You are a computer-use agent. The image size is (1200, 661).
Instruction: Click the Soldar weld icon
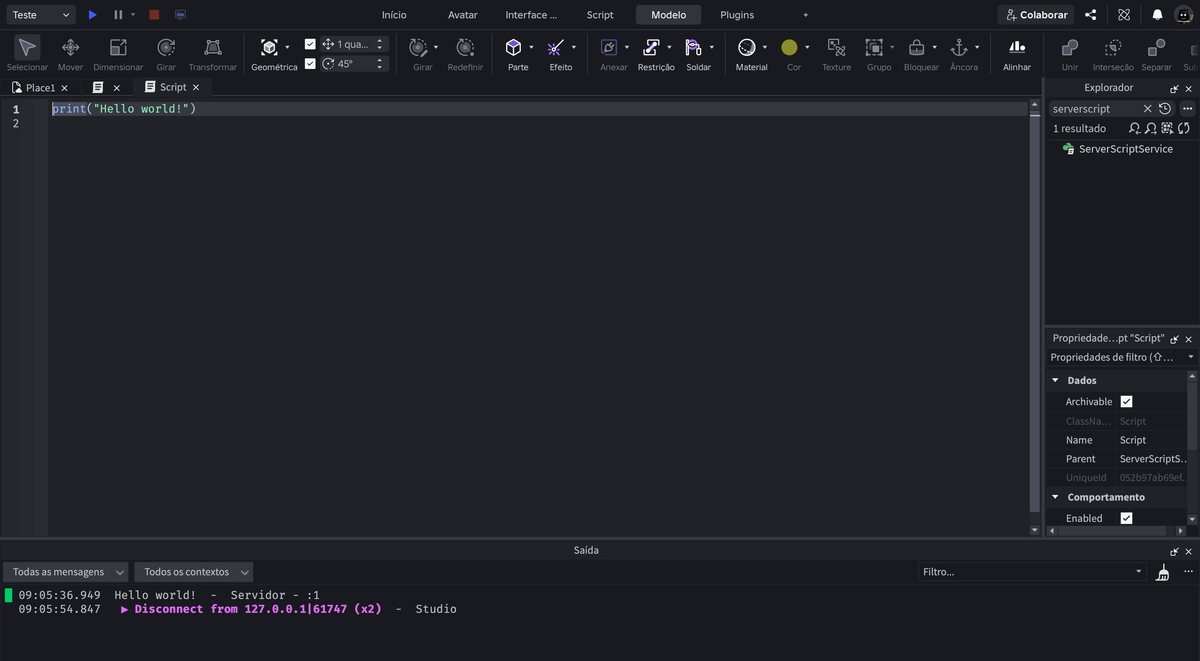(694, 47)
